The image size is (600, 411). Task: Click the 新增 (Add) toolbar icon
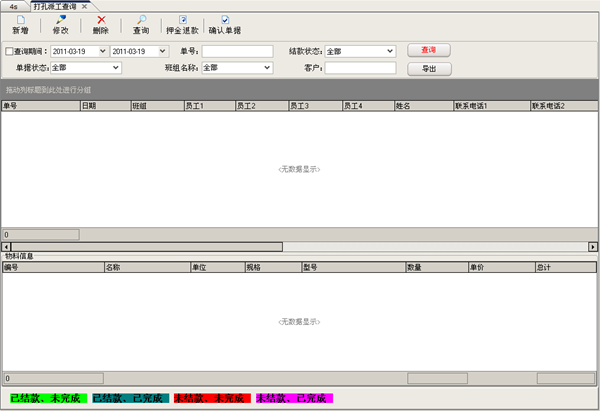point(20,20)
